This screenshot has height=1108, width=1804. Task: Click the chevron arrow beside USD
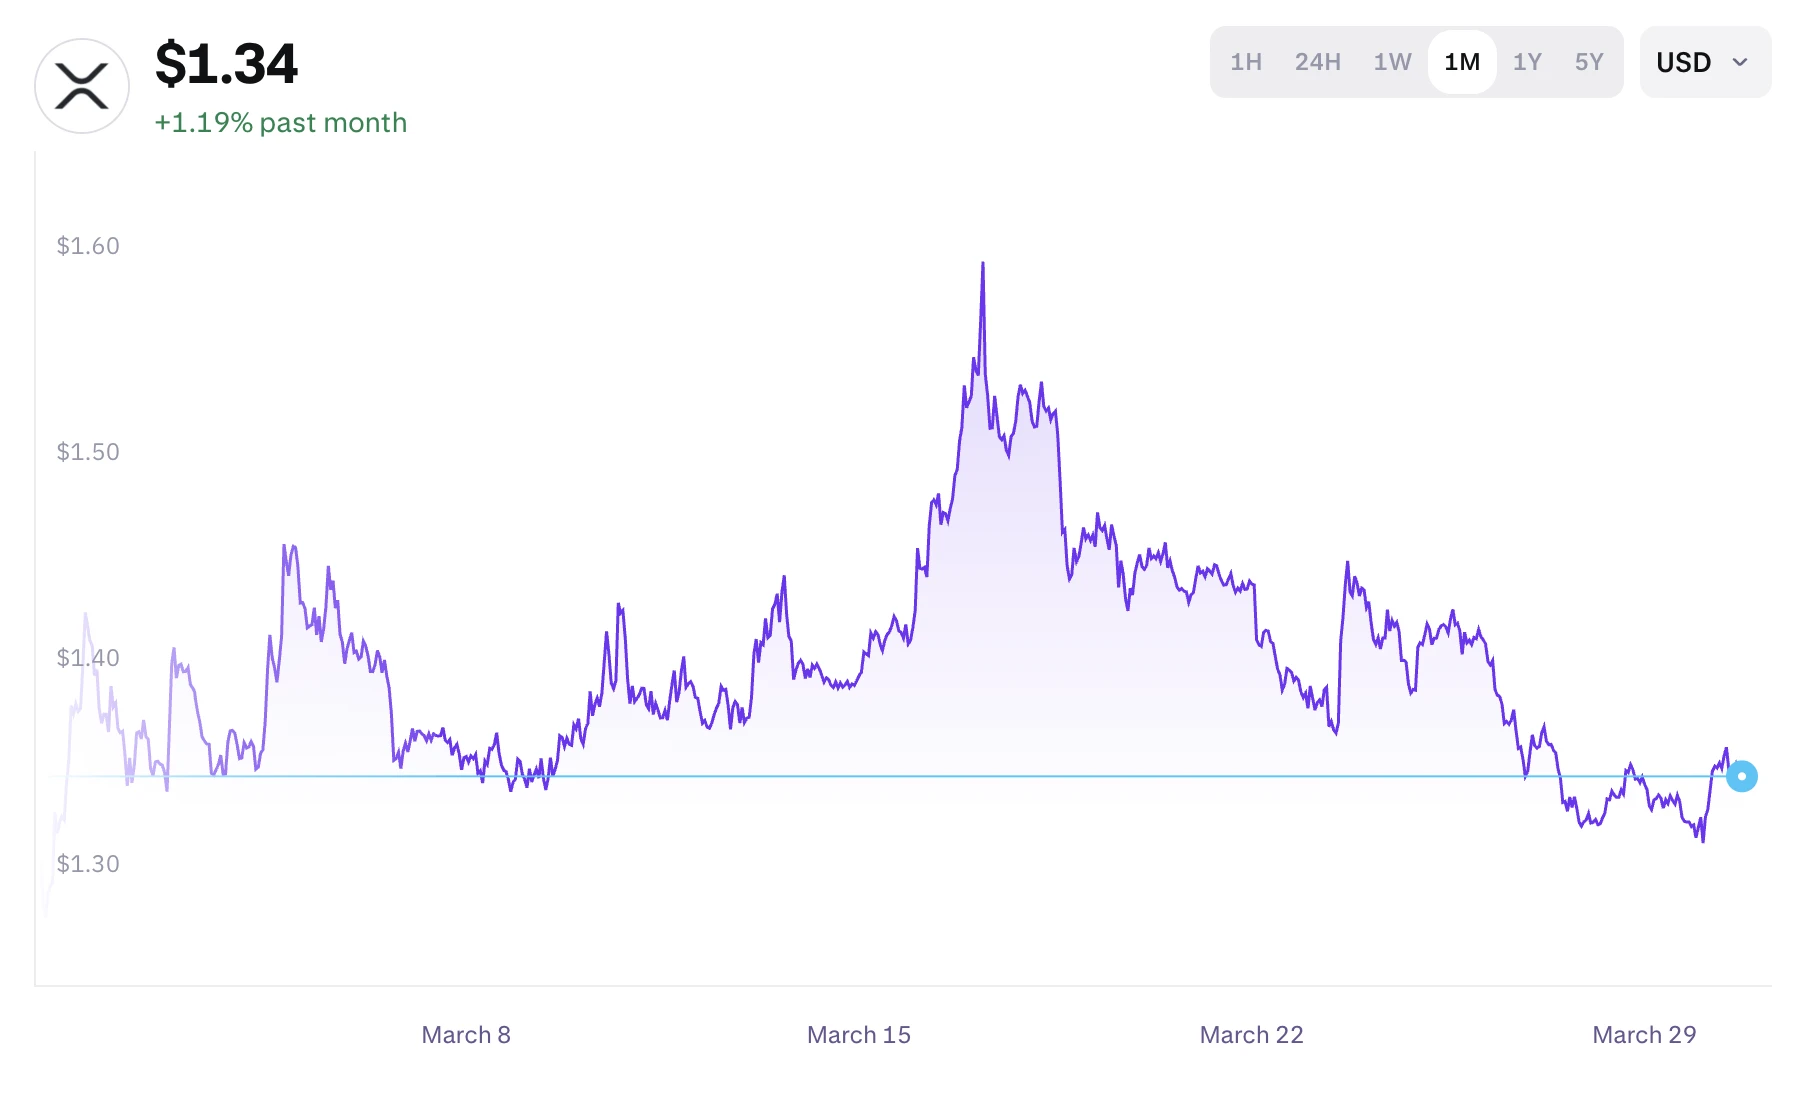[1740, 62]
